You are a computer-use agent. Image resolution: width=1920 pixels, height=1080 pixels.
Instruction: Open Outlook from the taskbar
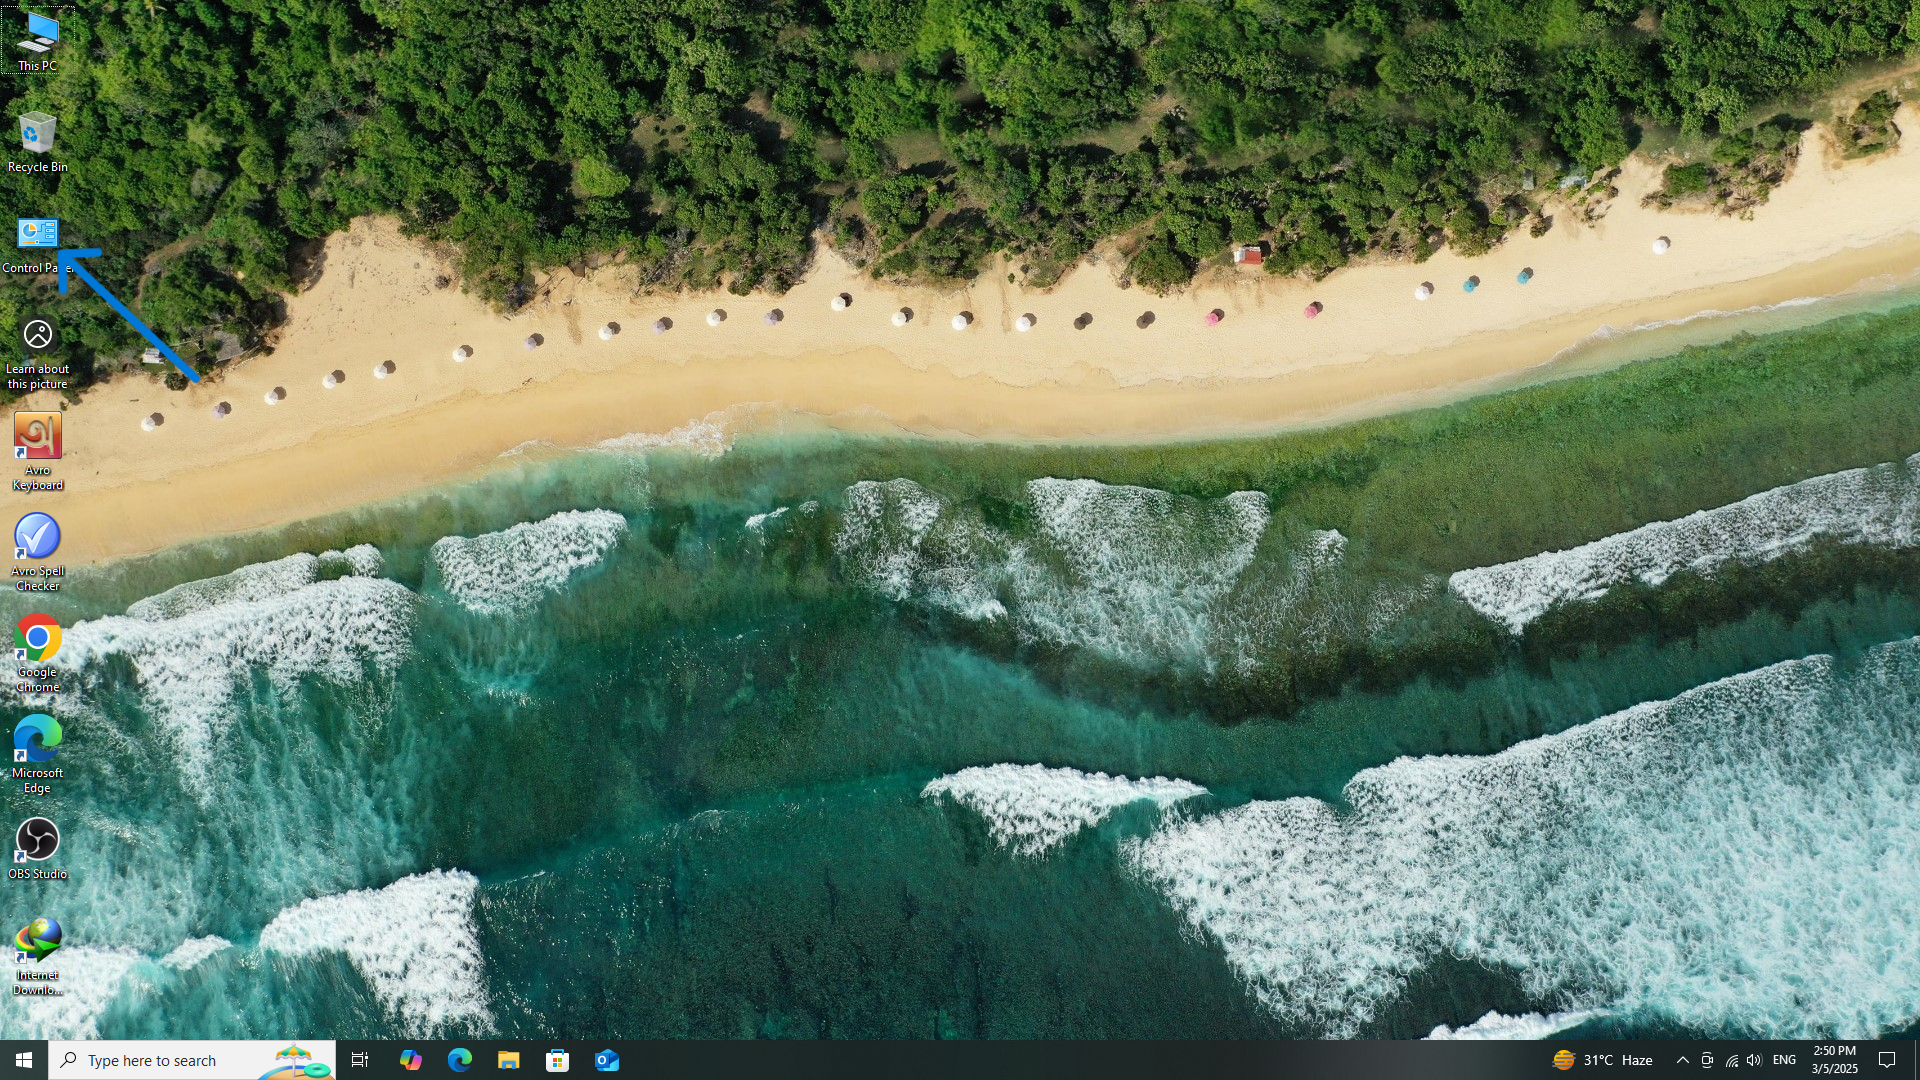[607, 1060]
